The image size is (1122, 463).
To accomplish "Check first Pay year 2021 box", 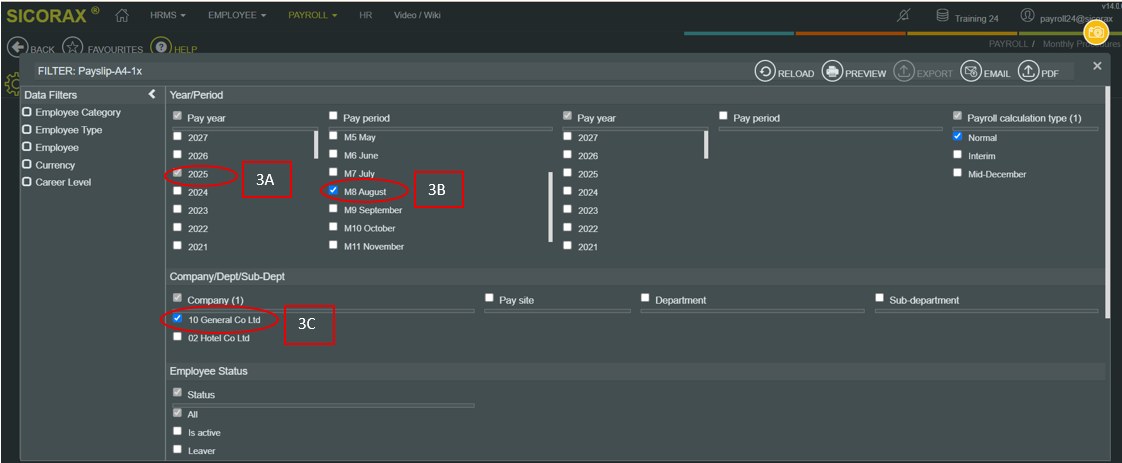I will coord(177,245).
